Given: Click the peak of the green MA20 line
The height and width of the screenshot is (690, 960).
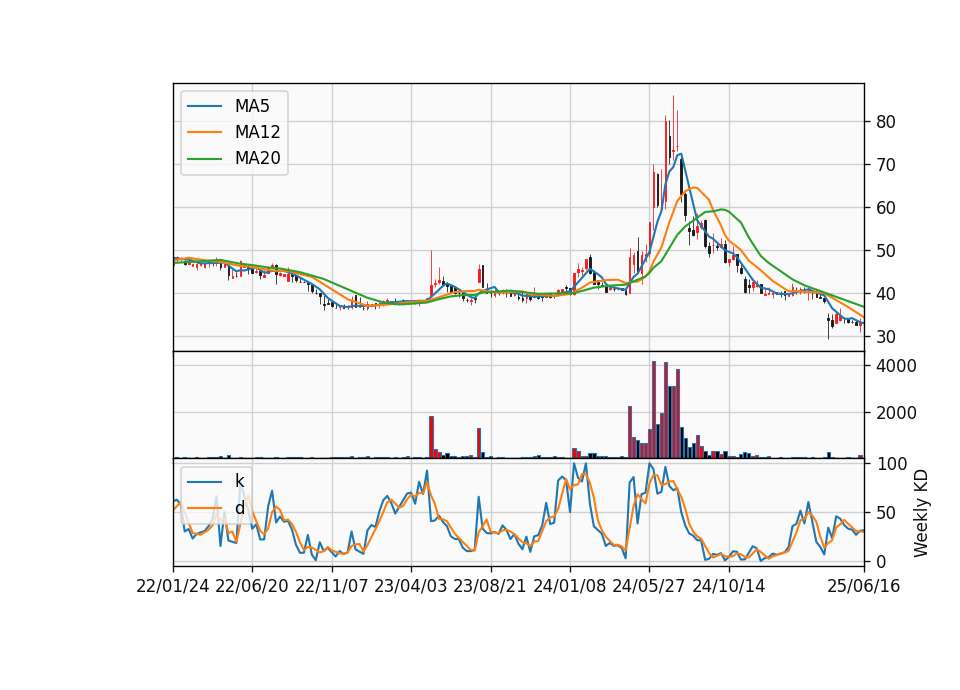Looking at the screenshot, I should coord(723,209).
